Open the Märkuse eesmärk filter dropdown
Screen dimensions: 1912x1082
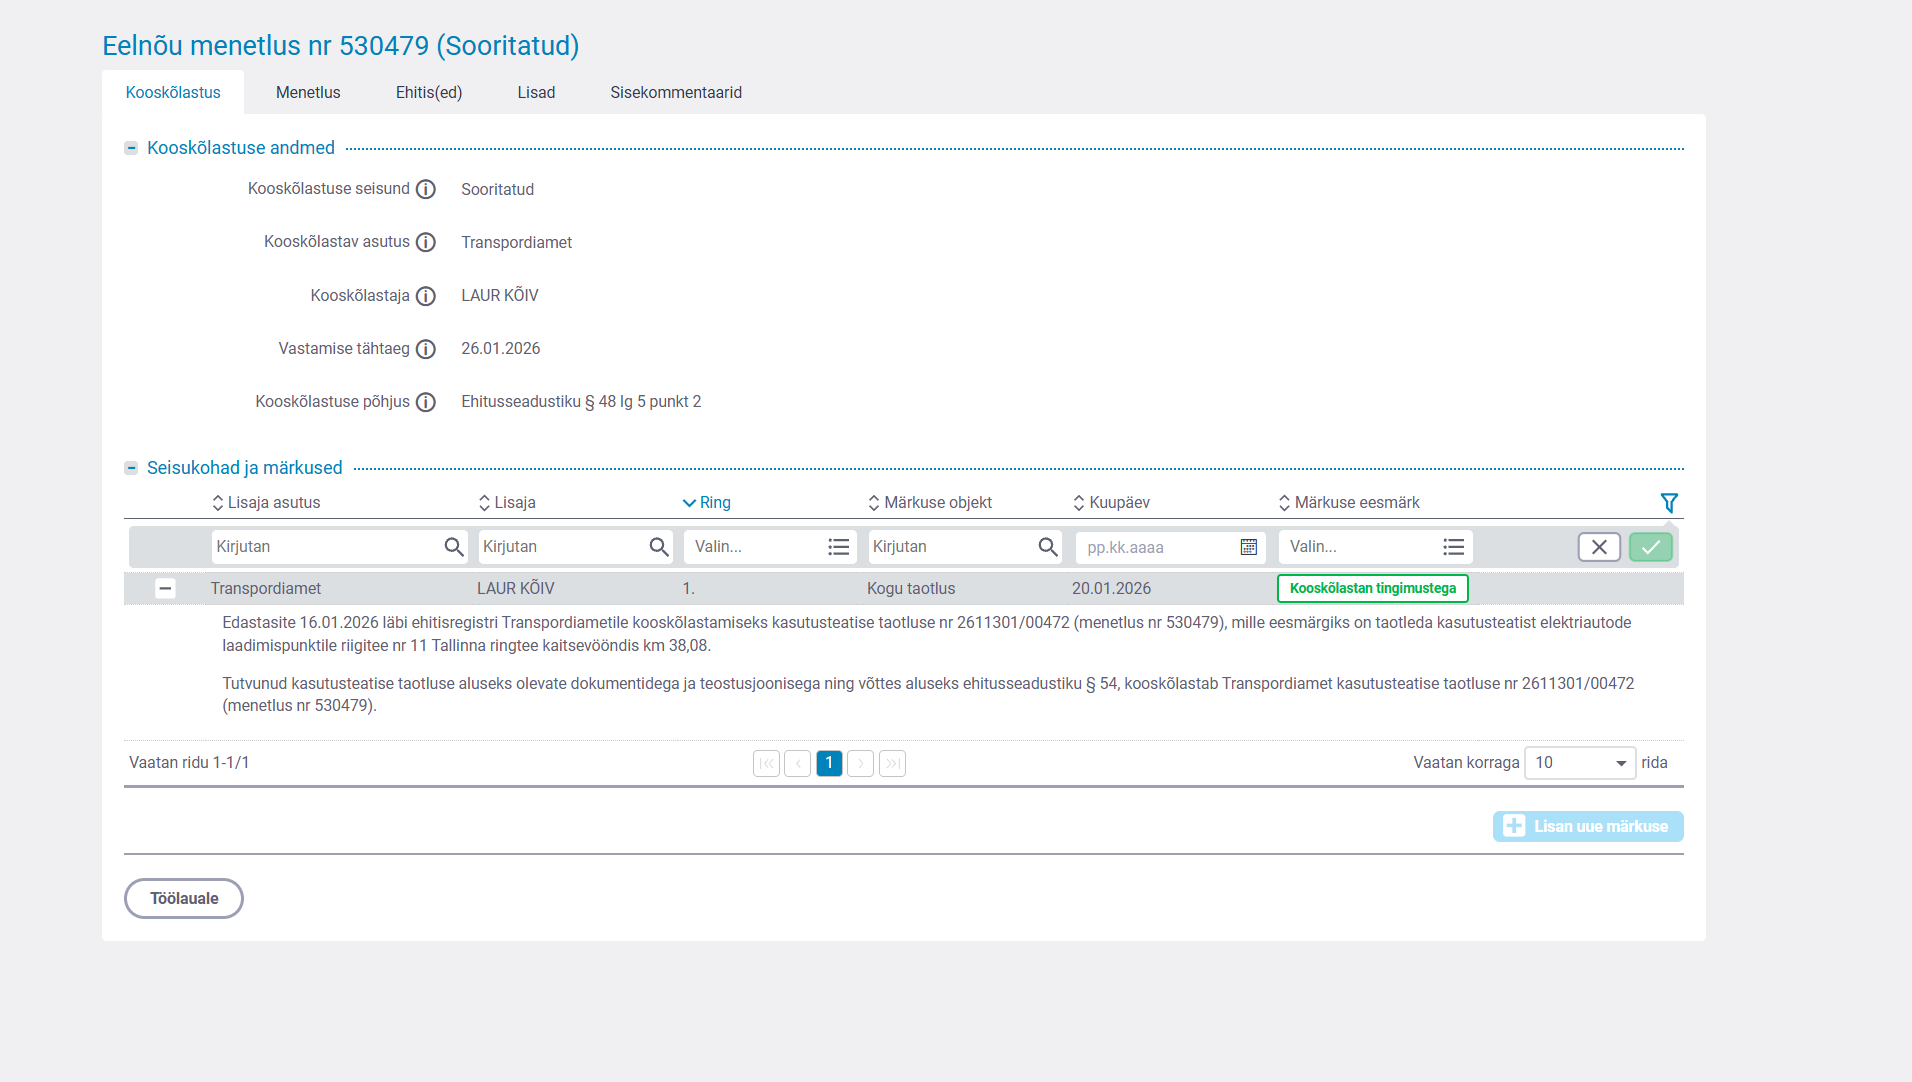point(1375,547)
